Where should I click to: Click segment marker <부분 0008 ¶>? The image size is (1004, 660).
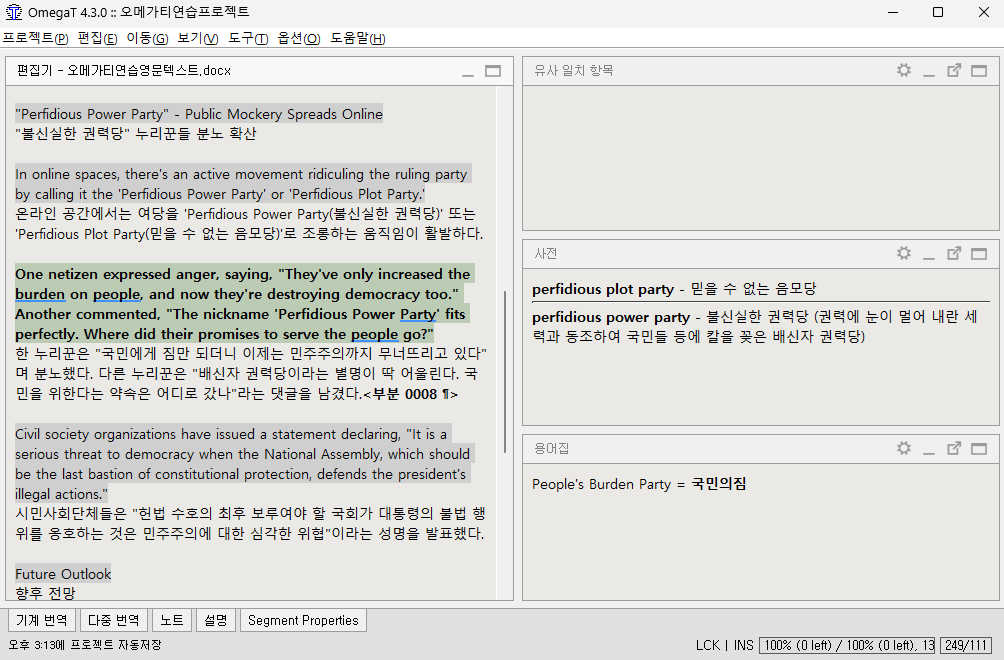point(410,394)
